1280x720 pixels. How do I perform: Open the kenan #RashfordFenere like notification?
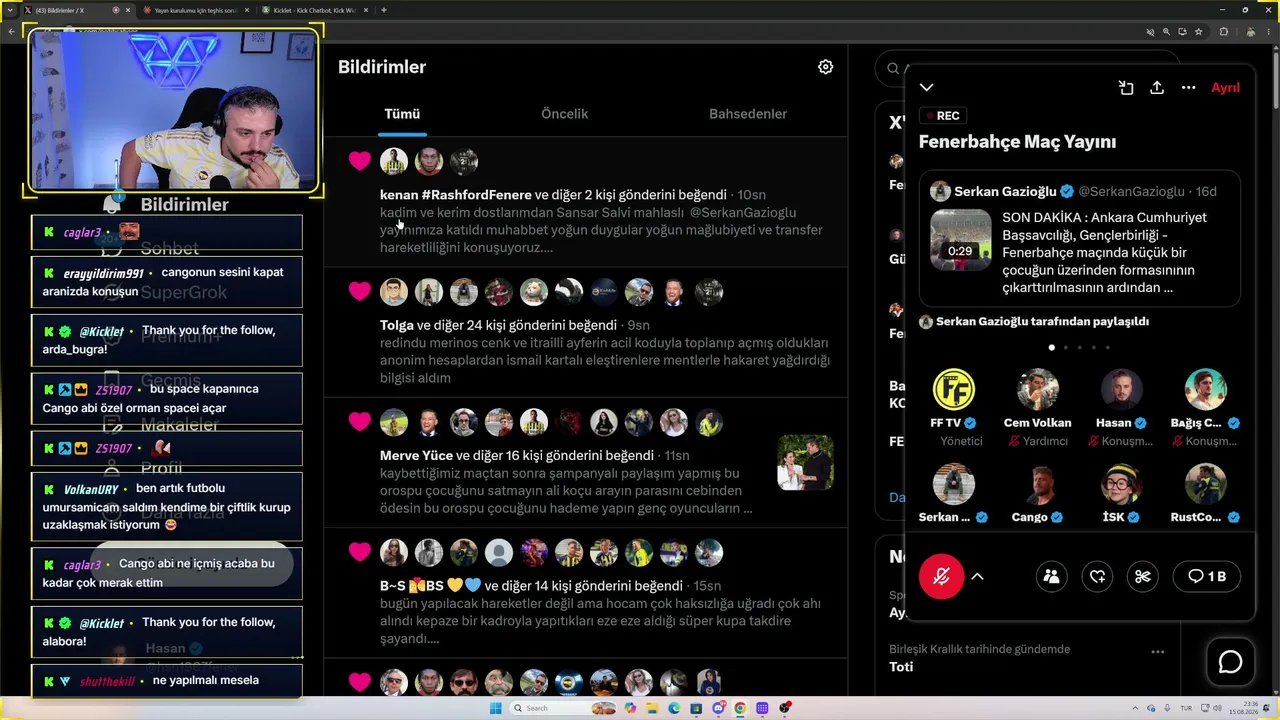point(586,202)
